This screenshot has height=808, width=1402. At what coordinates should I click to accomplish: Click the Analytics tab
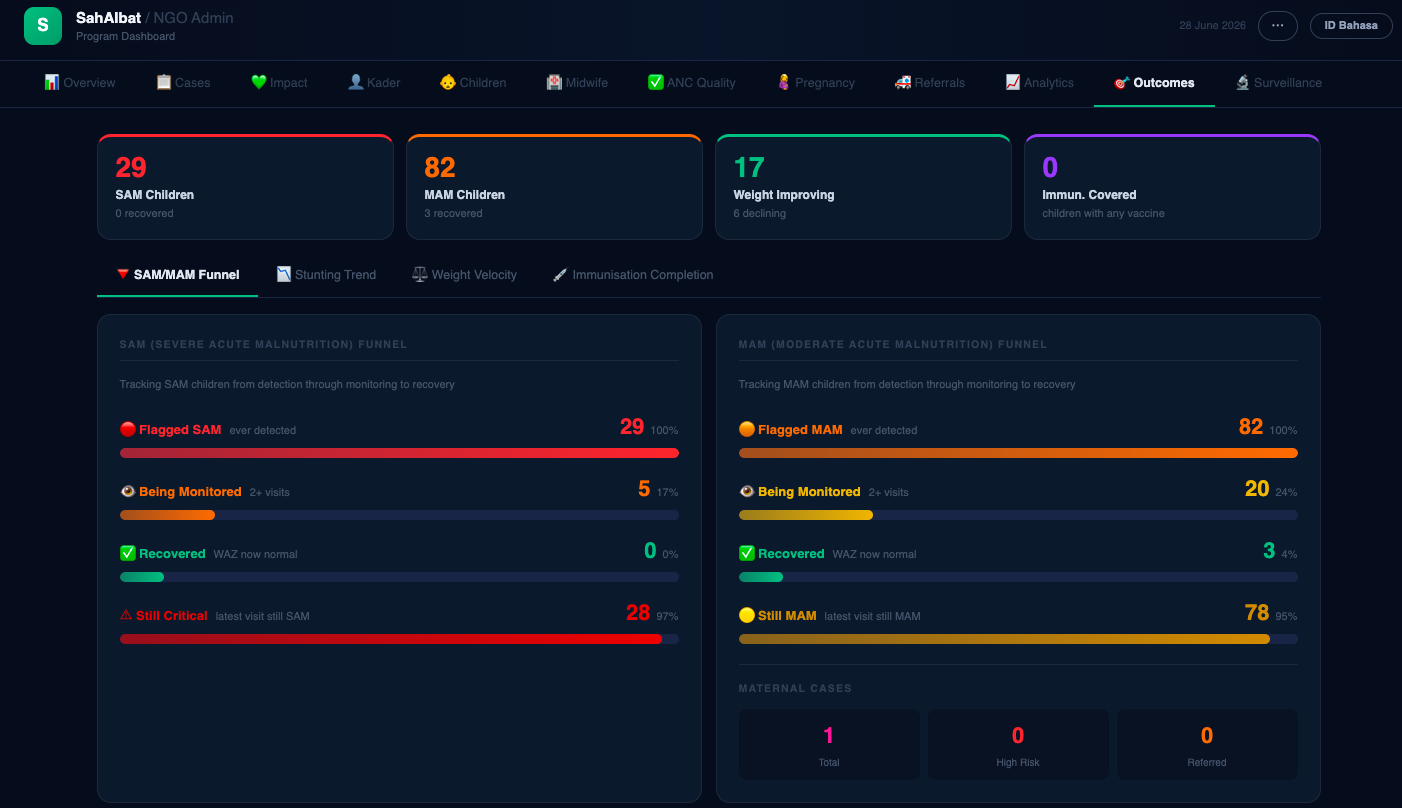(x=1040, y=83)
